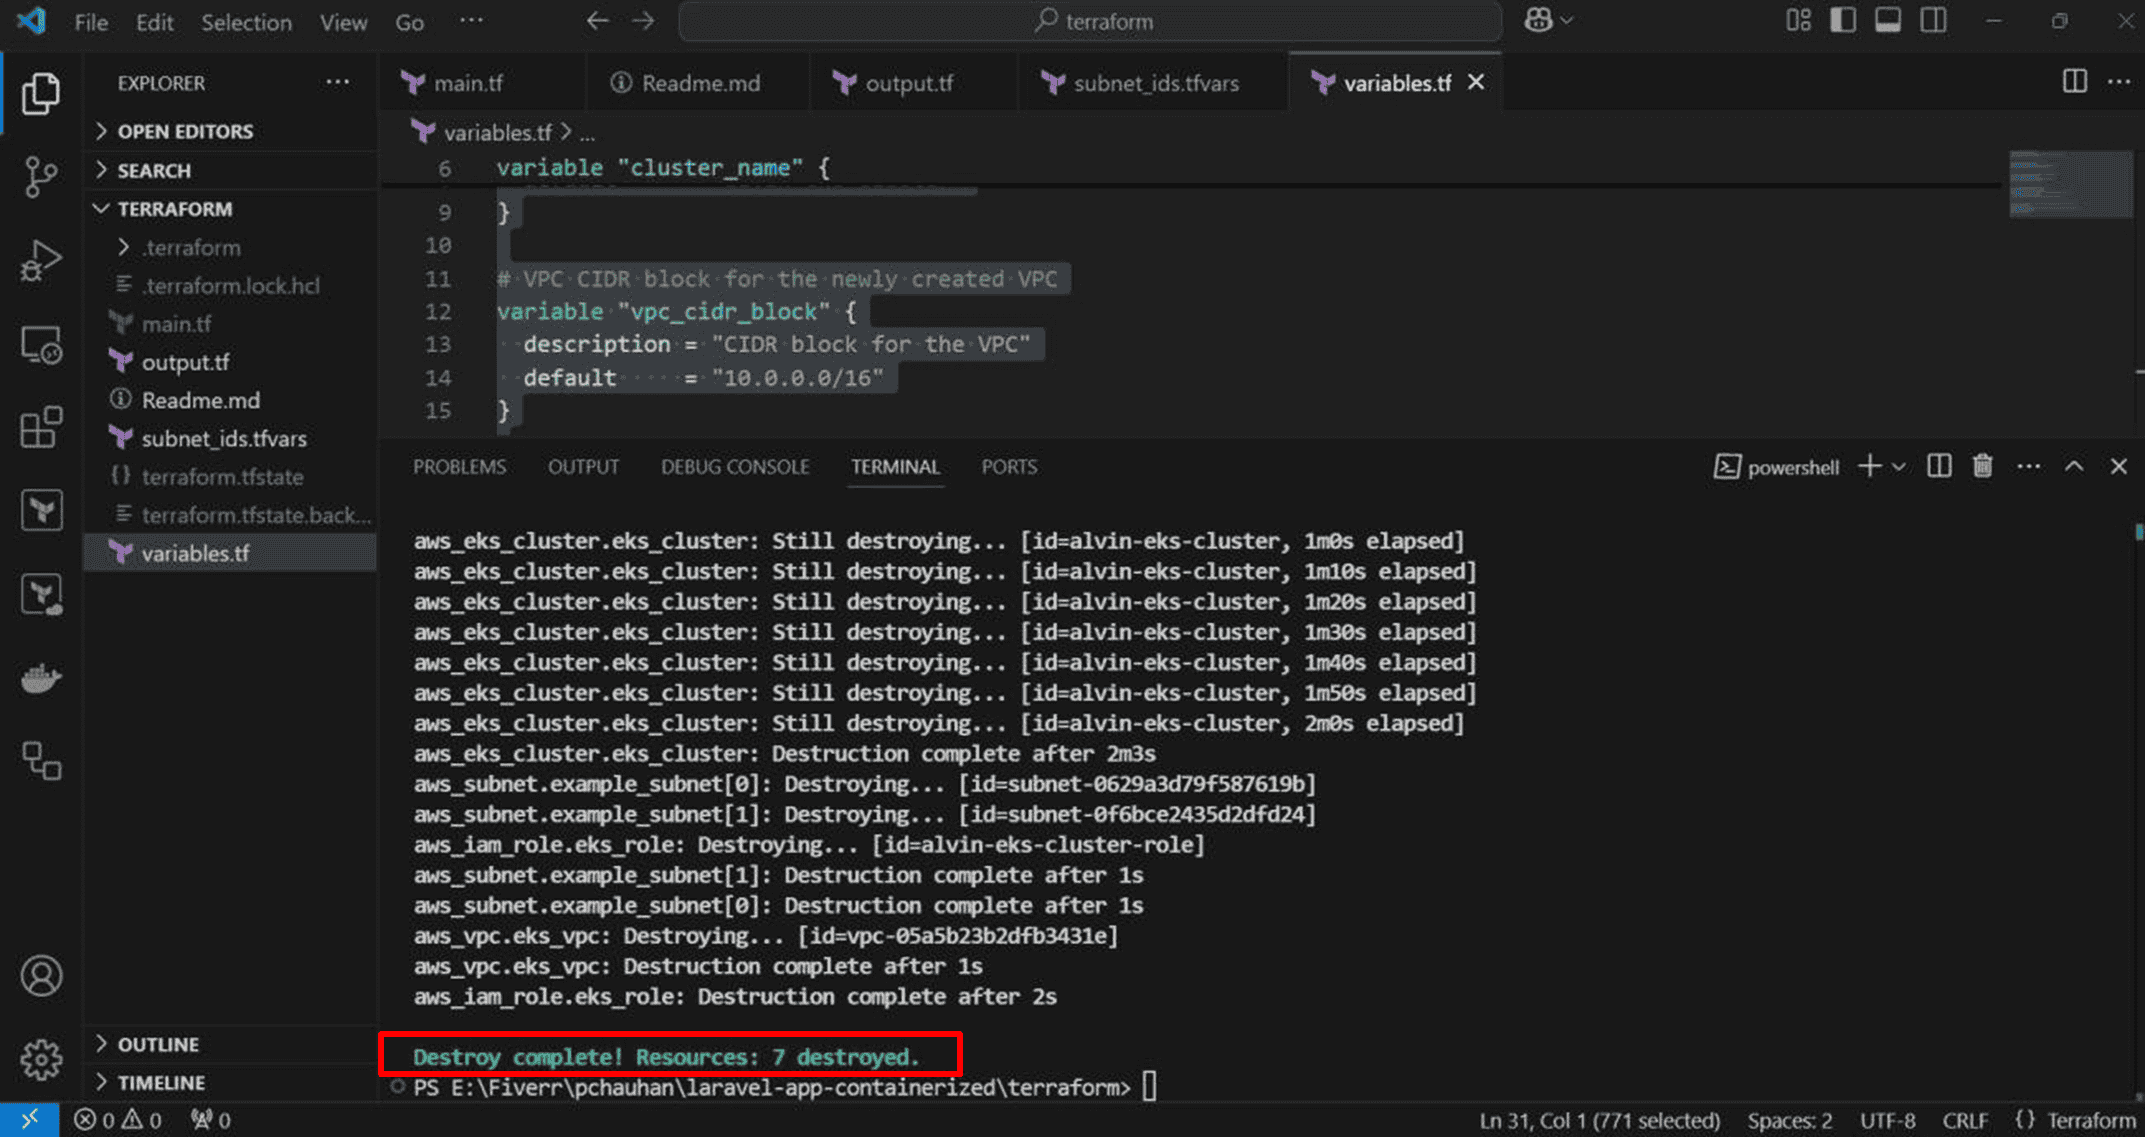Expand the .terraform folder
The image size is (2145, 1137).
click(x=230, y=247)
